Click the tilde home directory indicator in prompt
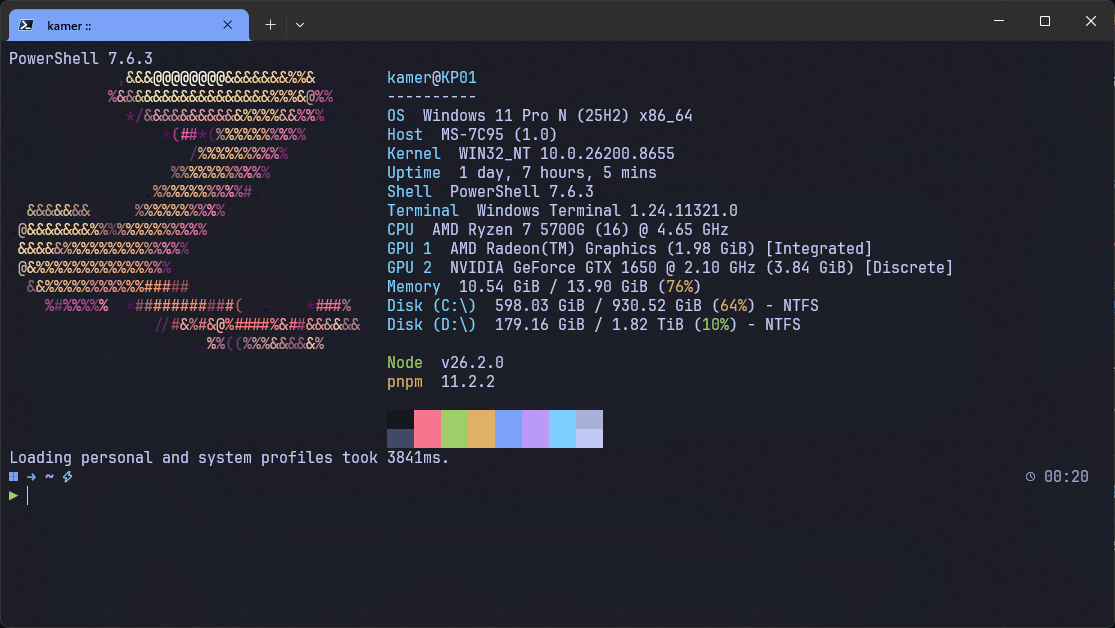1115x628 pixels. click(49, 477)
